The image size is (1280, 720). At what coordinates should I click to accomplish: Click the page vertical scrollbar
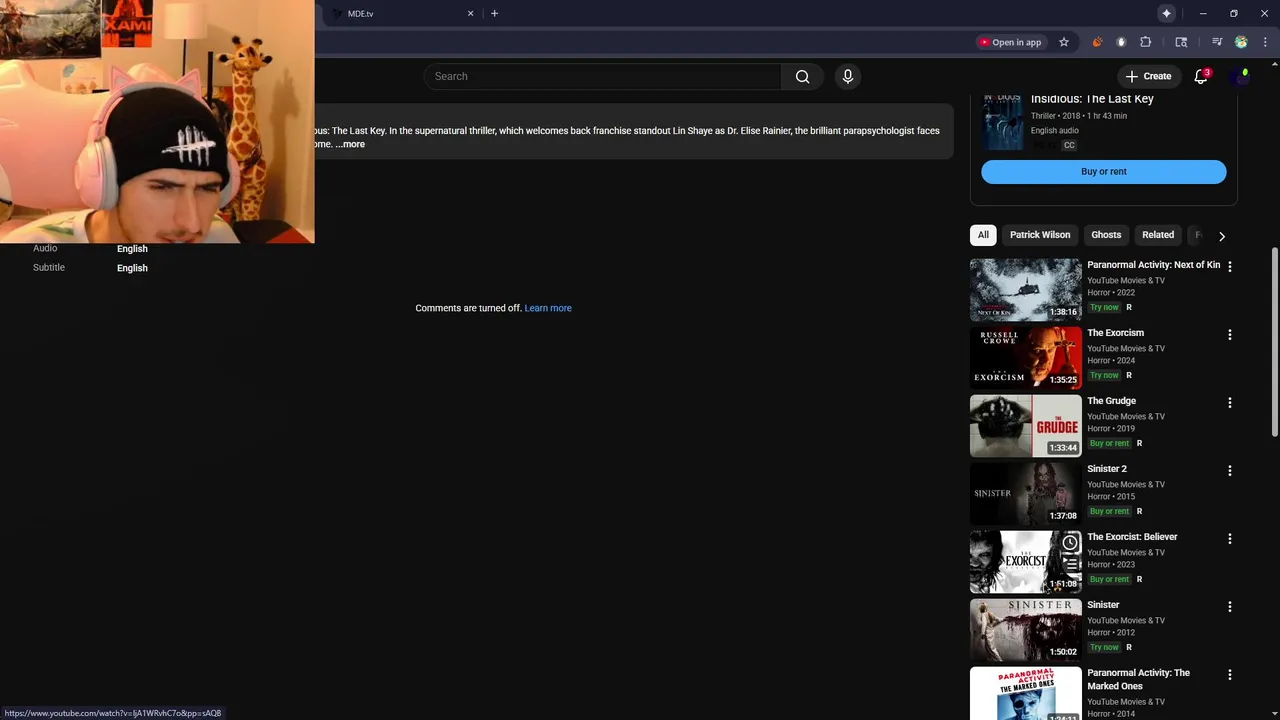click(x=1274, y=340)
